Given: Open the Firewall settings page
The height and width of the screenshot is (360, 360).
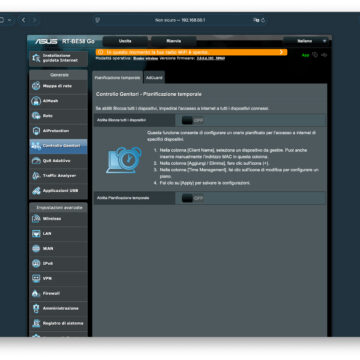Looking at the screenshot, I should point(59,293).
